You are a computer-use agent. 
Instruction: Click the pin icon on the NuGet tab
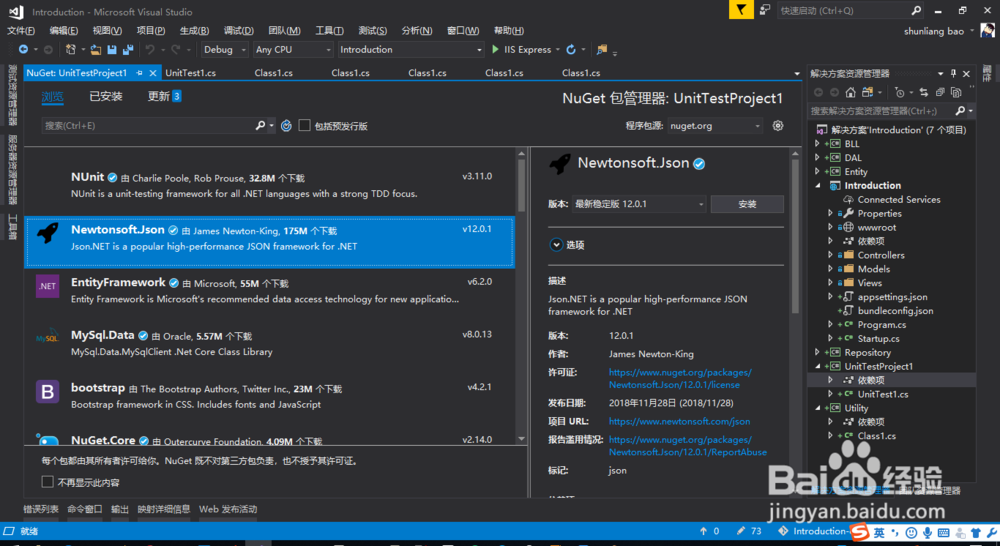click(x=139, y=73)
